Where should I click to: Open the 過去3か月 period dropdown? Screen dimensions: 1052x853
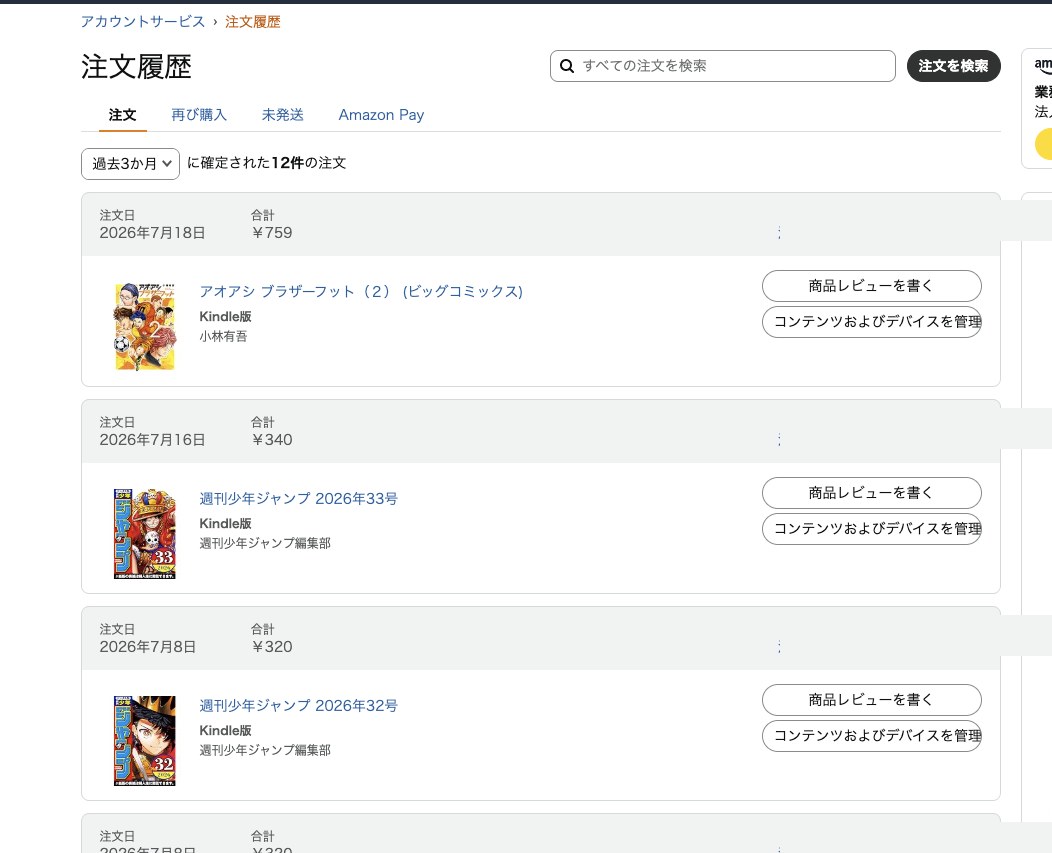pyautogui.click(x=130, y=164)
